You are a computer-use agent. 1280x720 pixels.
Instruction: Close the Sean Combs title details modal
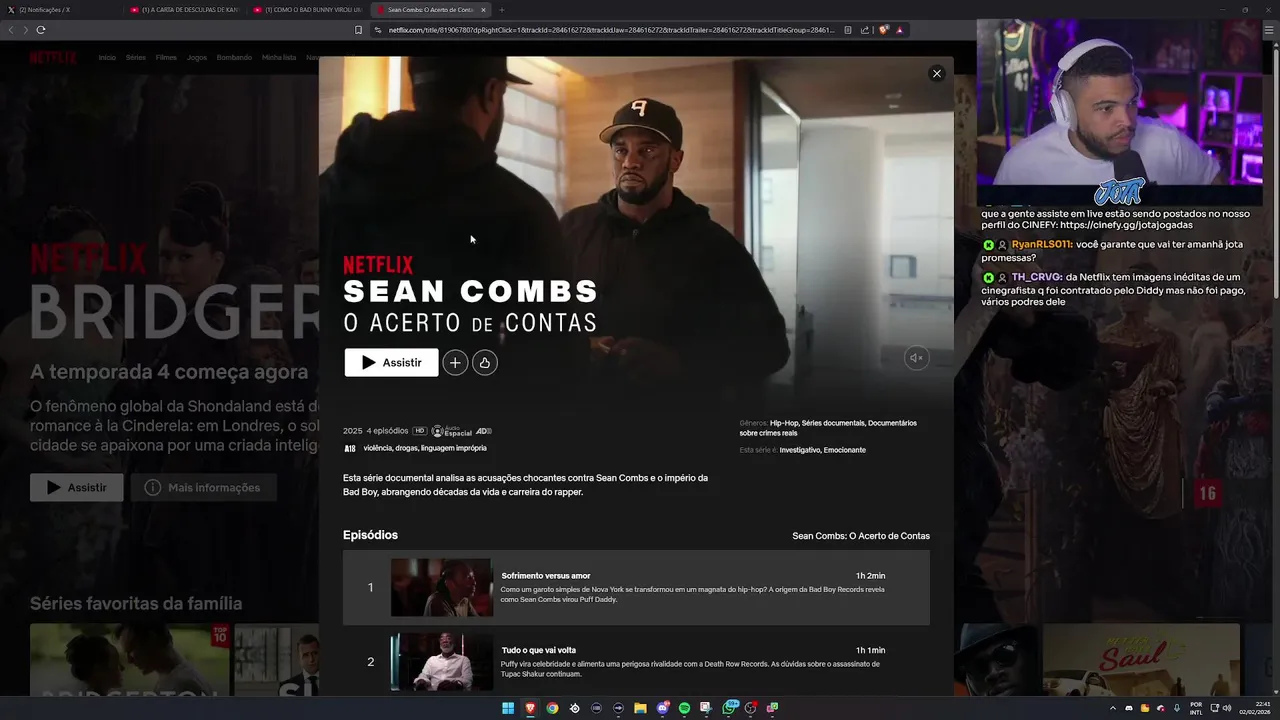(936, 73)
